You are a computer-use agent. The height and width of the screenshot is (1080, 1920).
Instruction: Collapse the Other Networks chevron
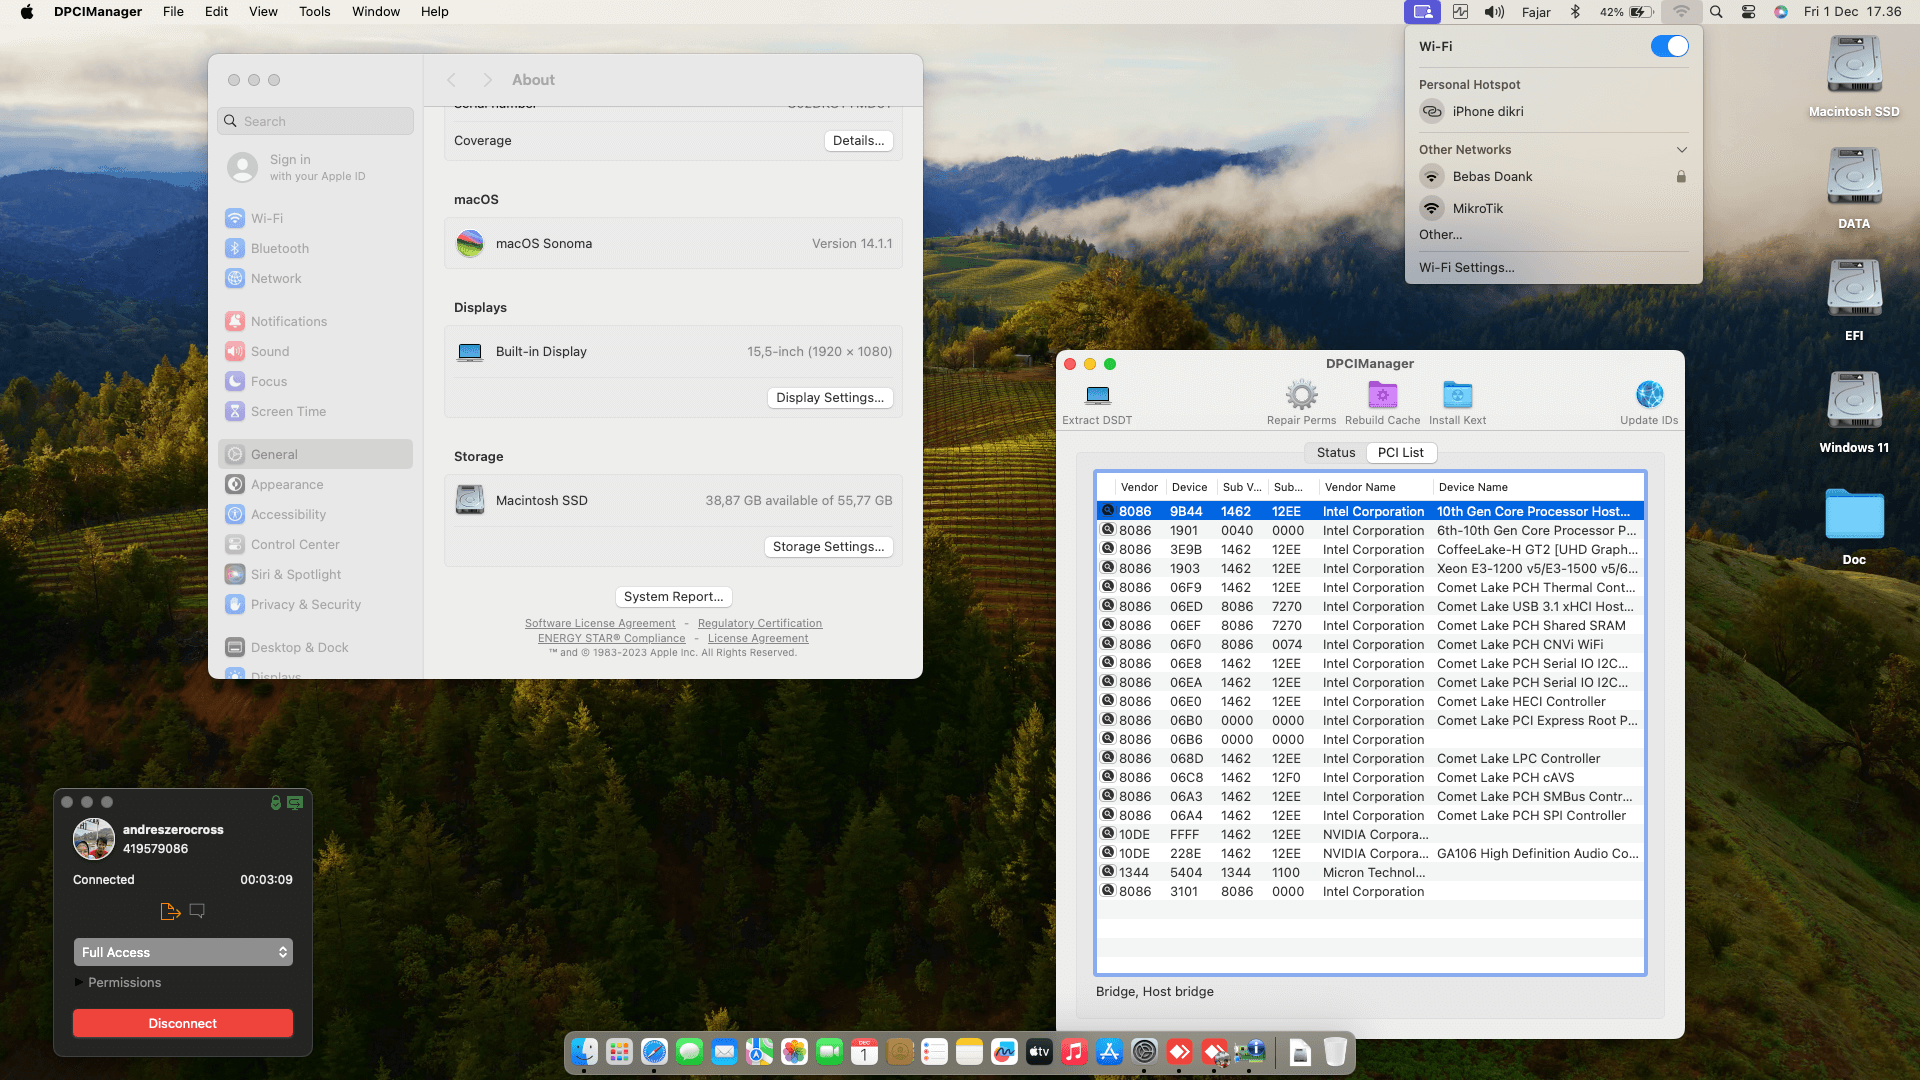coord(1681,150)
